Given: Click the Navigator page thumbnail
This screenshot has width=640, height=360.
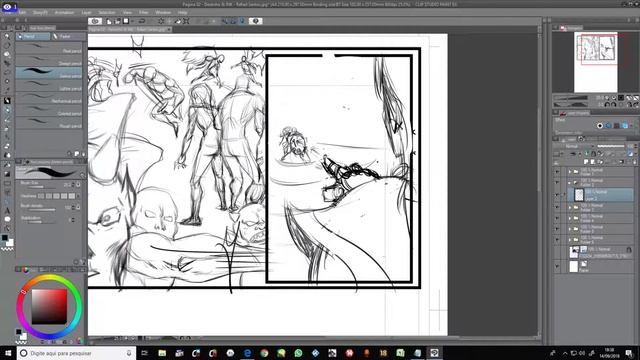Looking at the screenshot, I should point(596,62).
